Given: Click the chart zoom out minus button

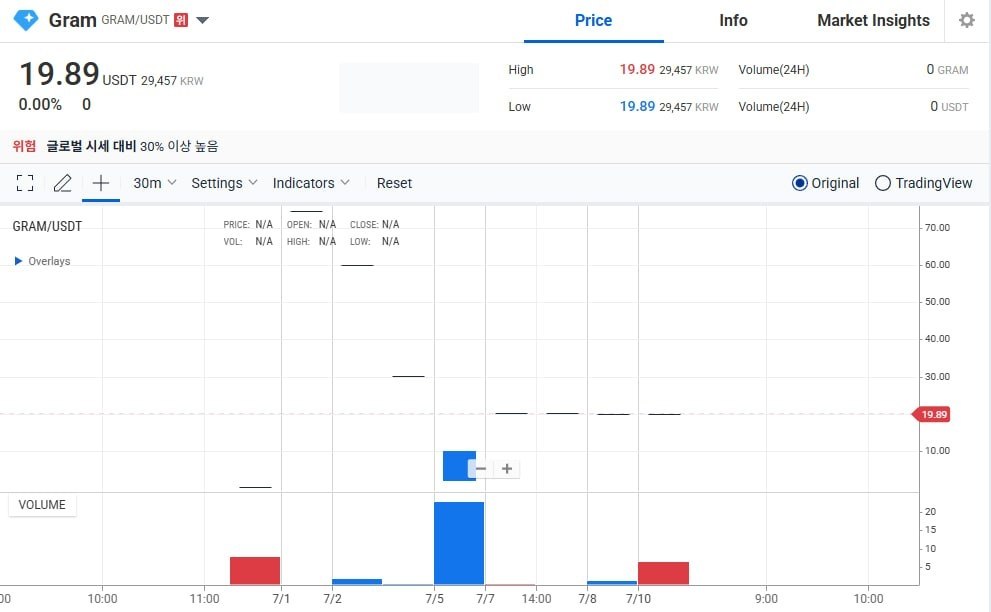Looking at the screenshot, I should (x=481, y=468).
